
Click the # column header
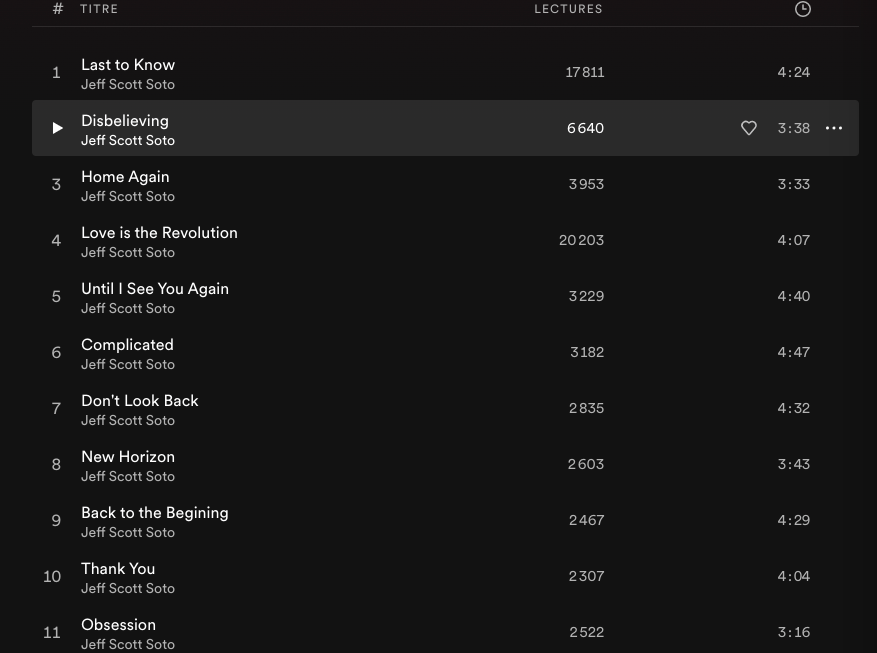(58, 9)
